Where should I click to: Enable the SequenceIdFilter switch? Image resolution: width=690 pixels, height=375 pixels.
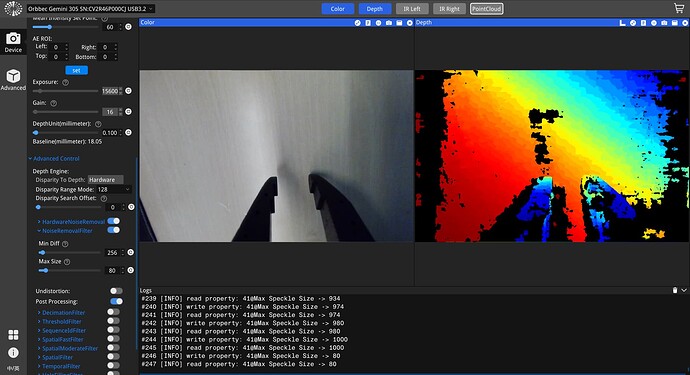pyautogui.click(x=114, y=330)
